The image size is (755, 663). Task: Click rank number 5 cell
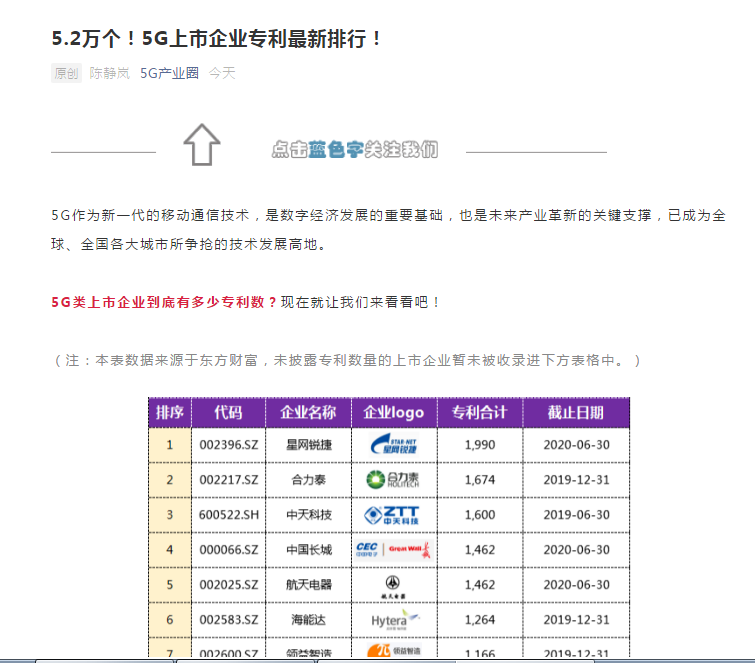pos(169,585)
